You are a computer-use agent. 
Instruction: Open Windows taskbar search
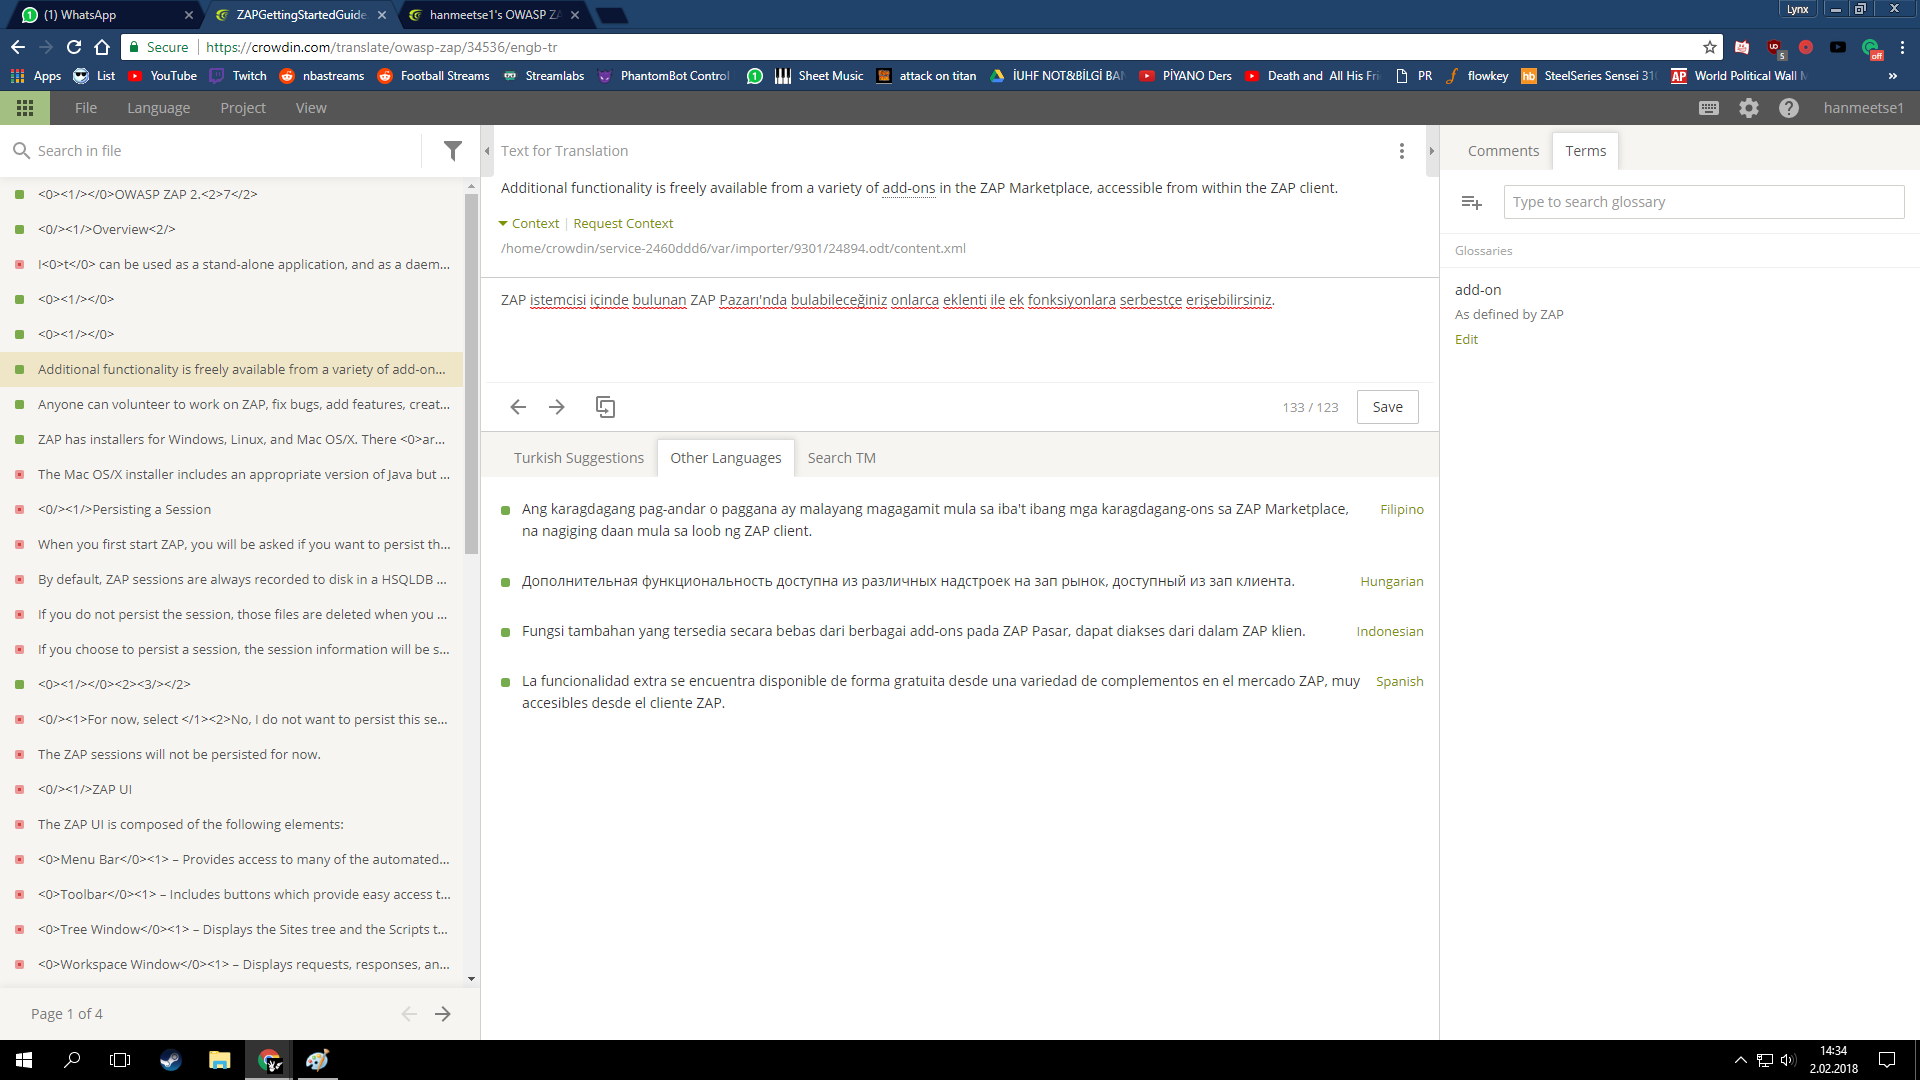72,1060
